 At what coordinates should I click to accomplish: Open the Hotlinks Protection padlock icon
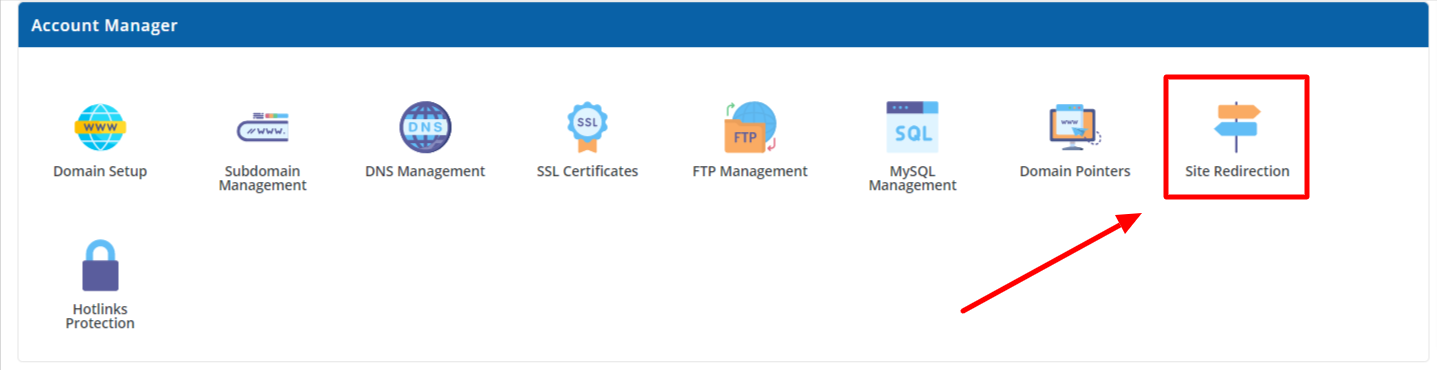pyautogui.click(x=100, y=265)
